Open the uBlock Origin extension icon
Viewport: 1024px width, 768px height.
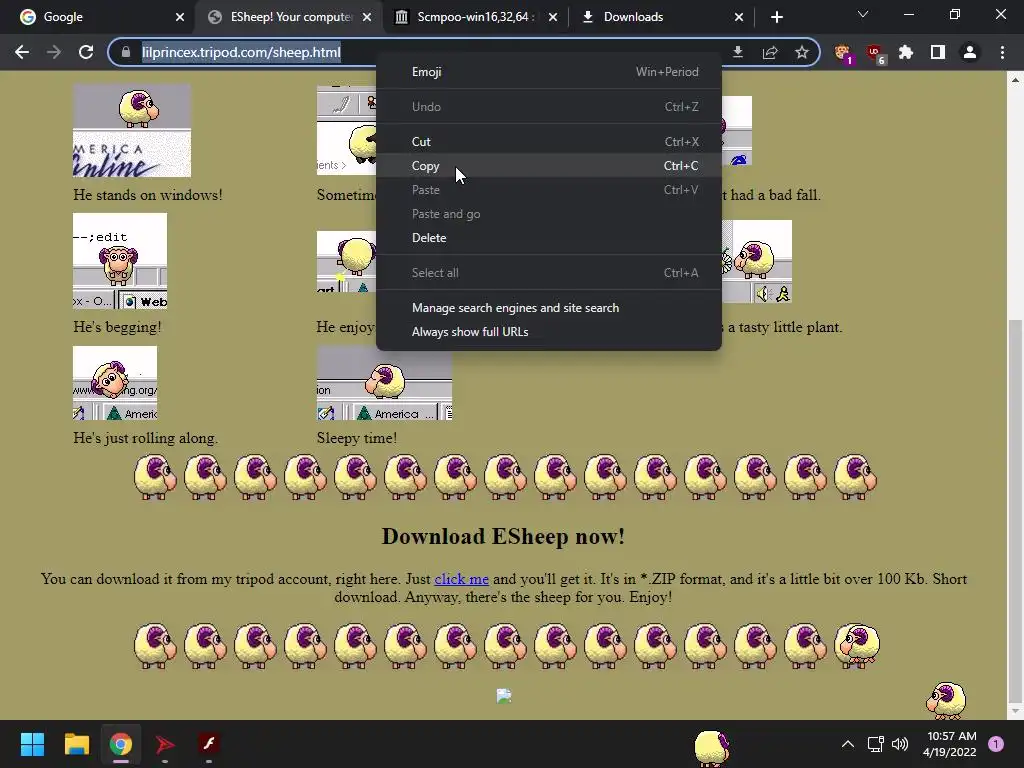875,53
